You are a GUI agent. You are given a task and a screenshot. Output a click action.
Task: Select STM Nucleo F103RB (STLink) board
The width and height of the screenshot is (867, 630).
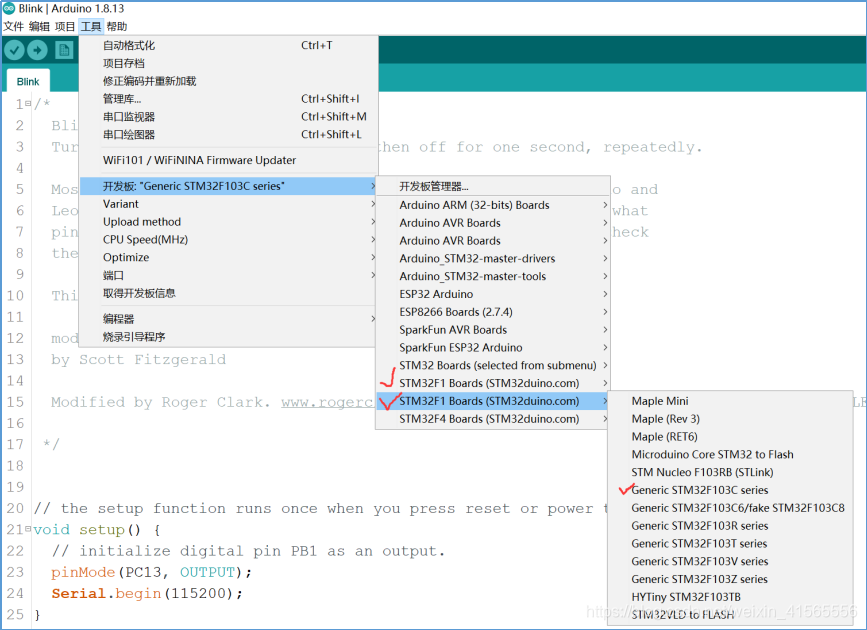[730, 472]
